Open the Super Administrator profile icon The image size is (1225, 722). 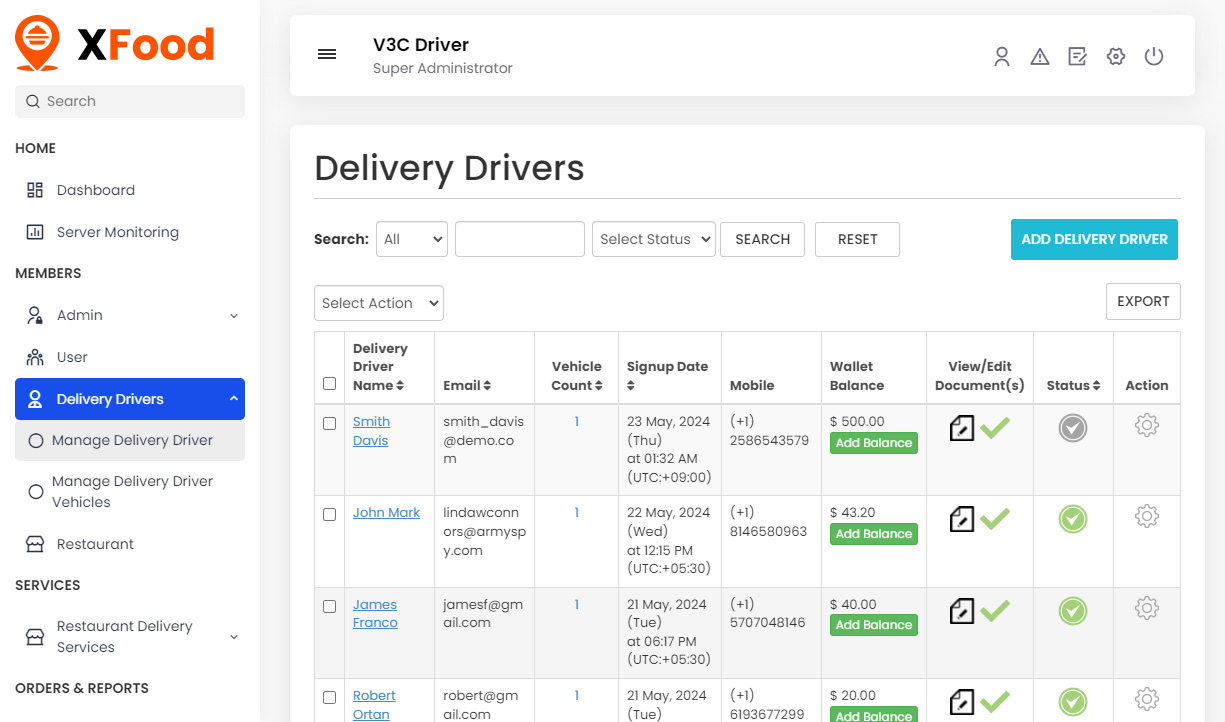pyautogui.click(x=1002, y=56)
